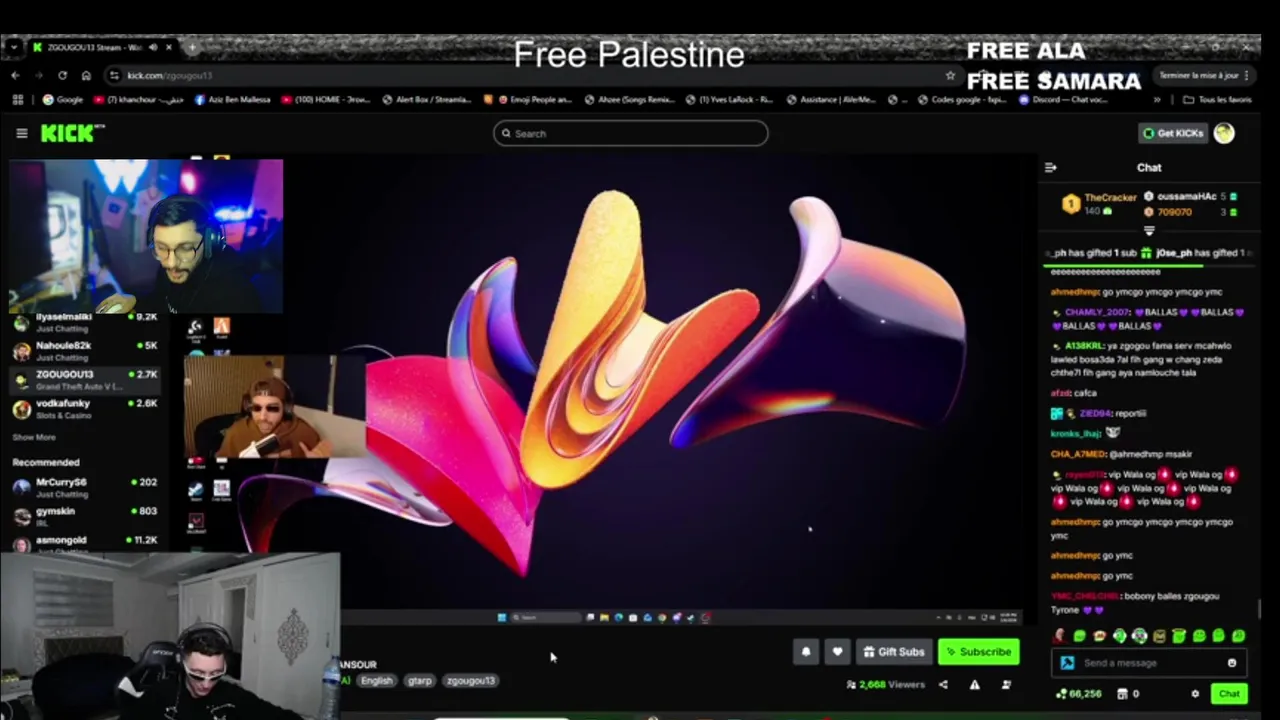Click kronks_lhaj username in chat

tap(1076, 433)
